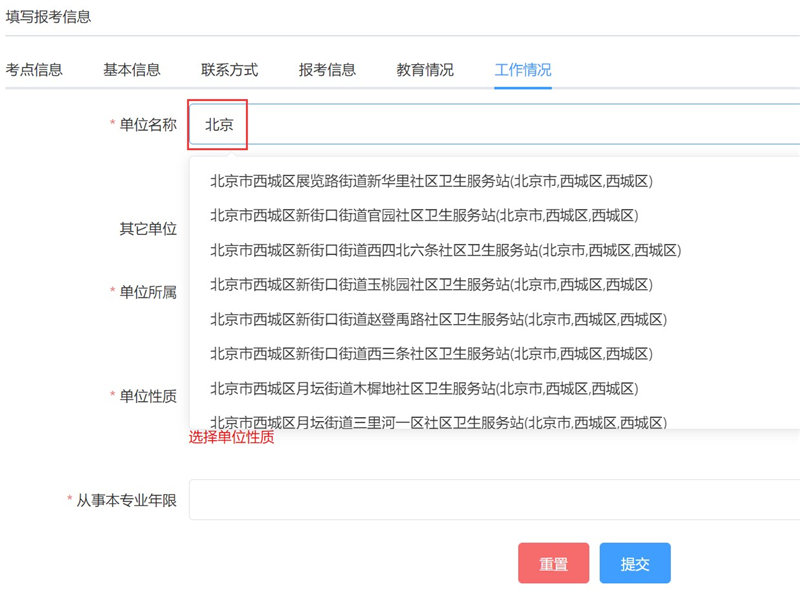Switch to the 教育情况 tab

[425, 70]
